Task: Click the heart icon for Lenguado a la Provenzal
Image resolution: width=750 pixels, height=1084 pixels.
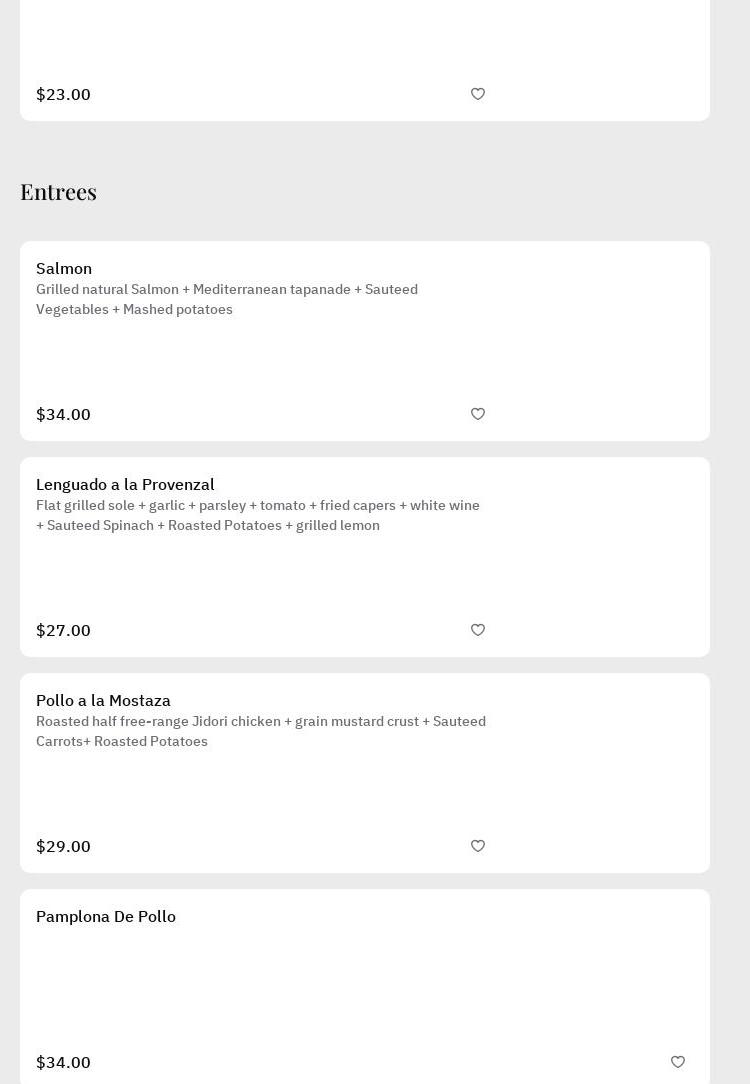Action: [478, 630]
